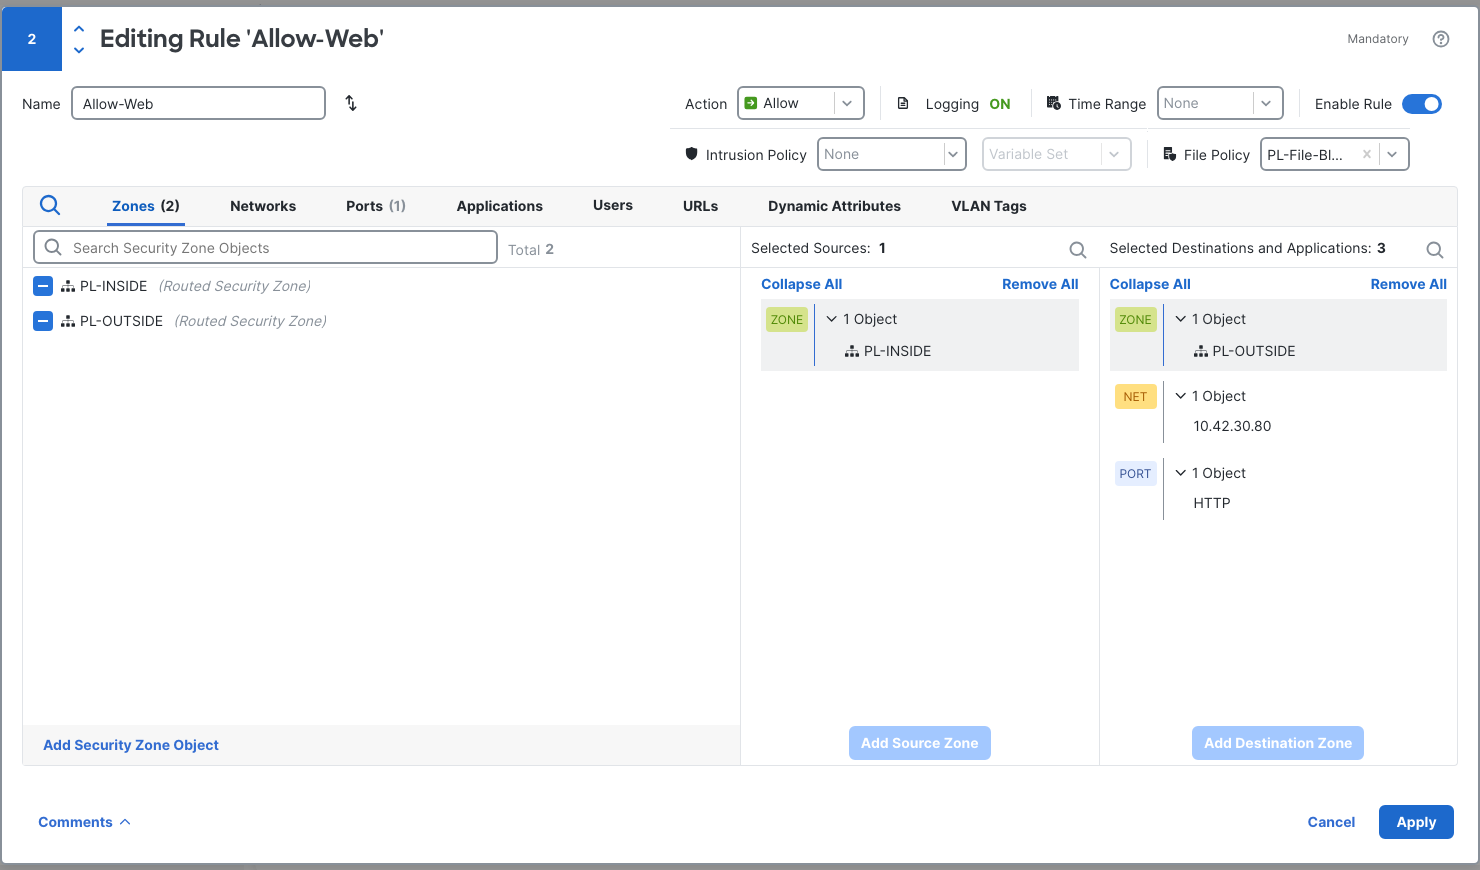The width and height of the screenshot is (1480, 870).
Task: Click Add Security Zone Object link
Action: tap(131, 745)
